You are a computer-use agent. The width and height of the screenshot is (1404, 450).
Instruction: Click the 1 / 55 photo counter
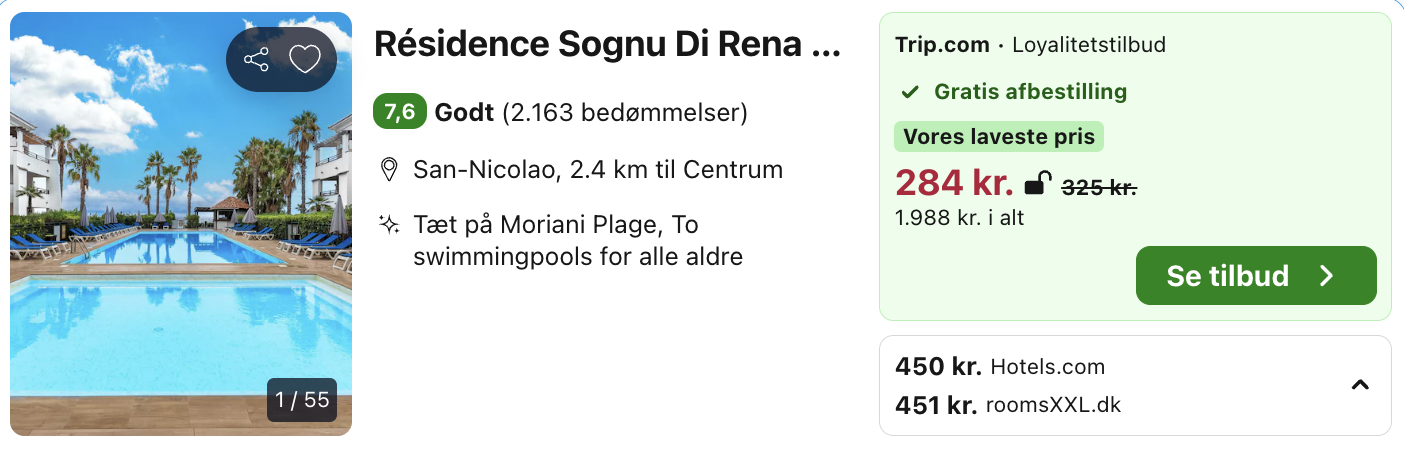tap(302, 400)
